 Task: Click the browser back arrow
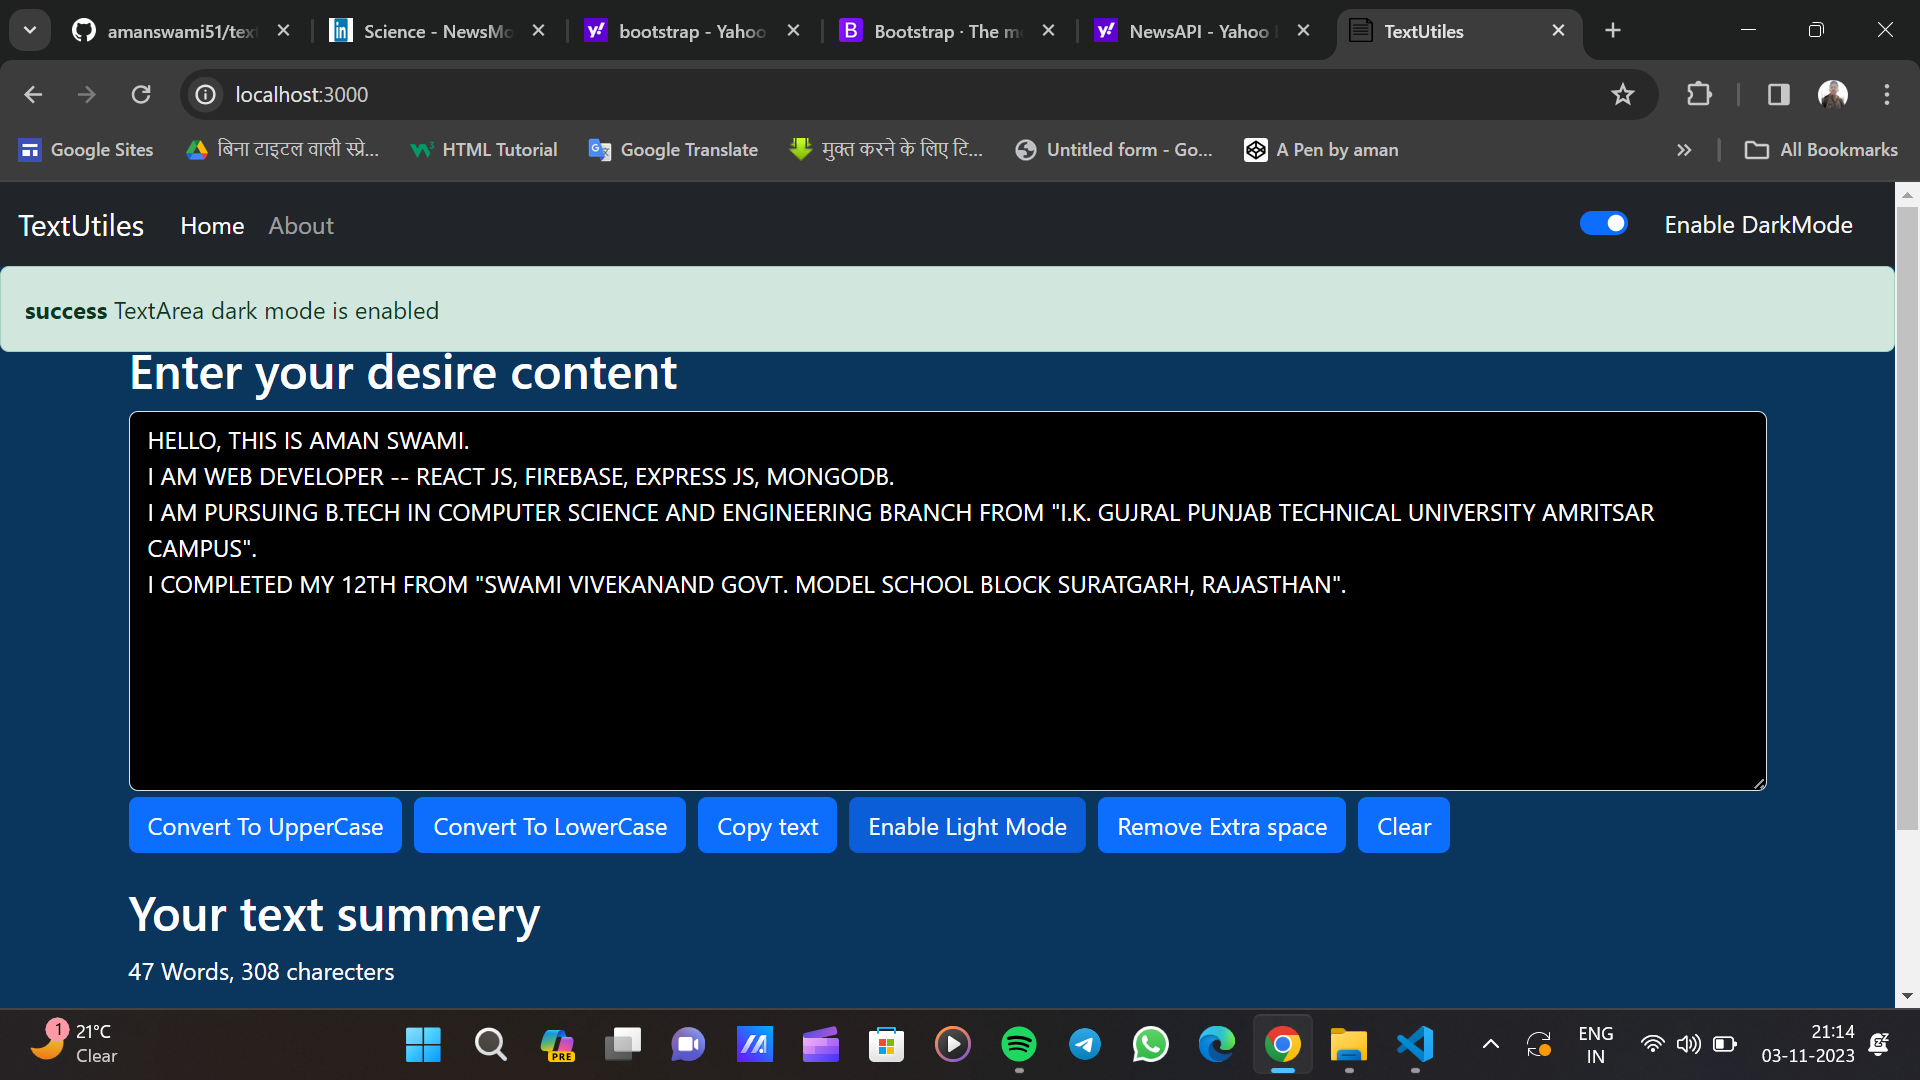(33, 94)
